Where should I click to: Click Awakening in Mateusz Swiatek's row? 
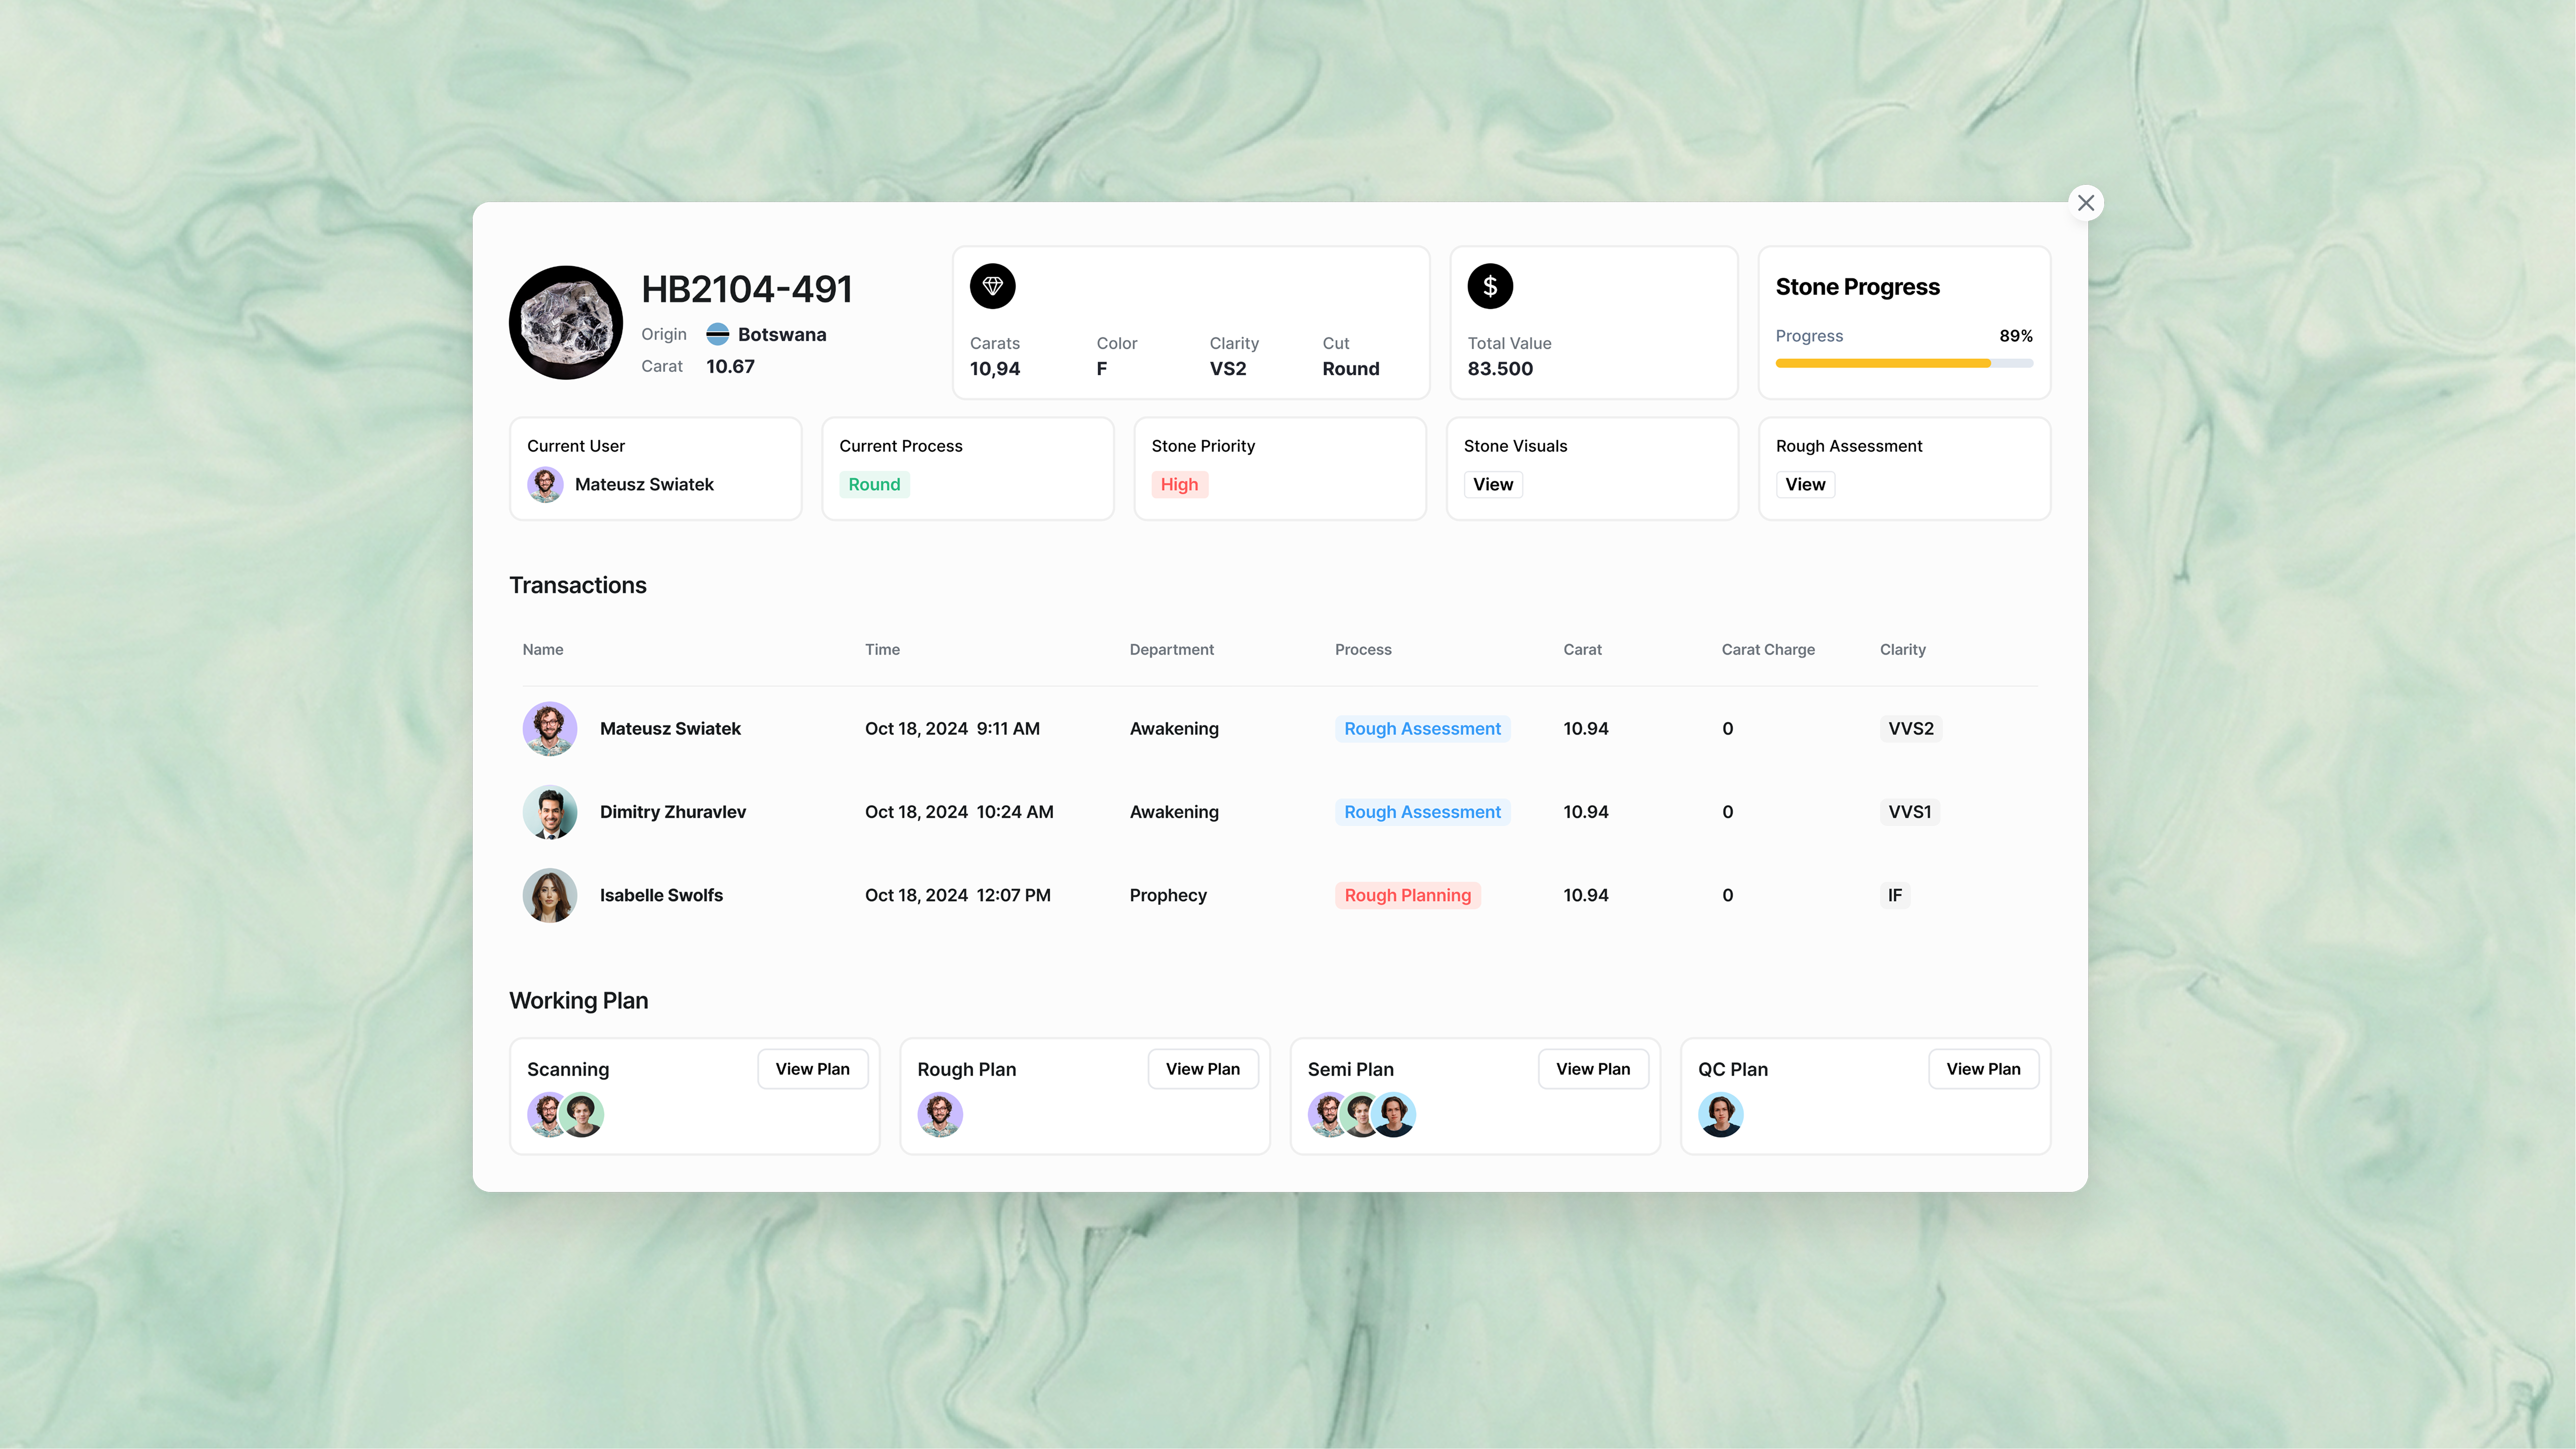1174,729
